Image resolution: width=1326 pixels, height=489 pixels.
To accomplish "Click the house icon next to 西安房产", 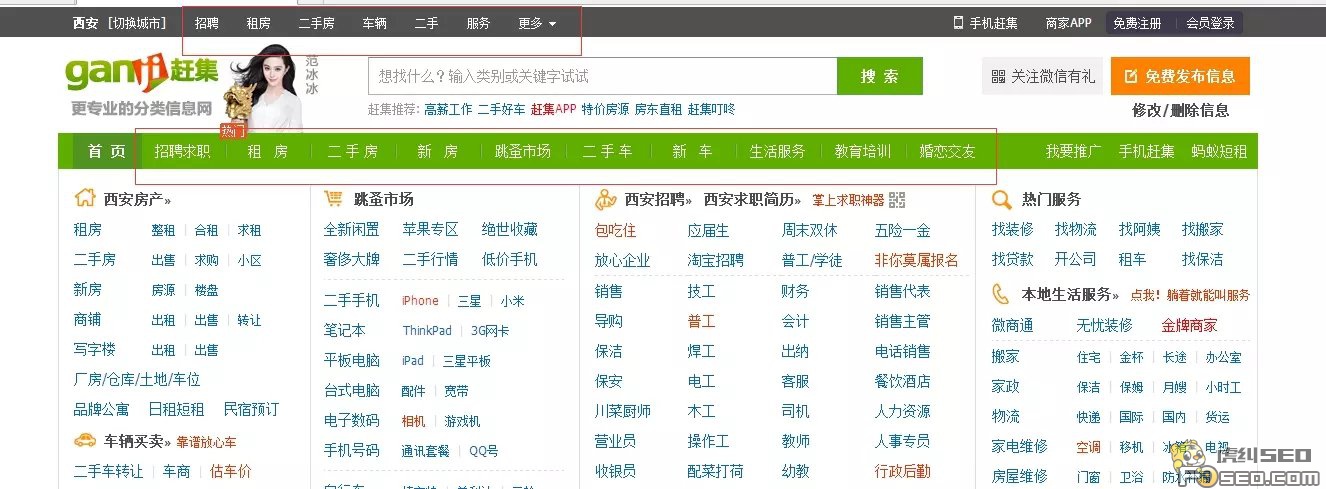I will (85, 198).
